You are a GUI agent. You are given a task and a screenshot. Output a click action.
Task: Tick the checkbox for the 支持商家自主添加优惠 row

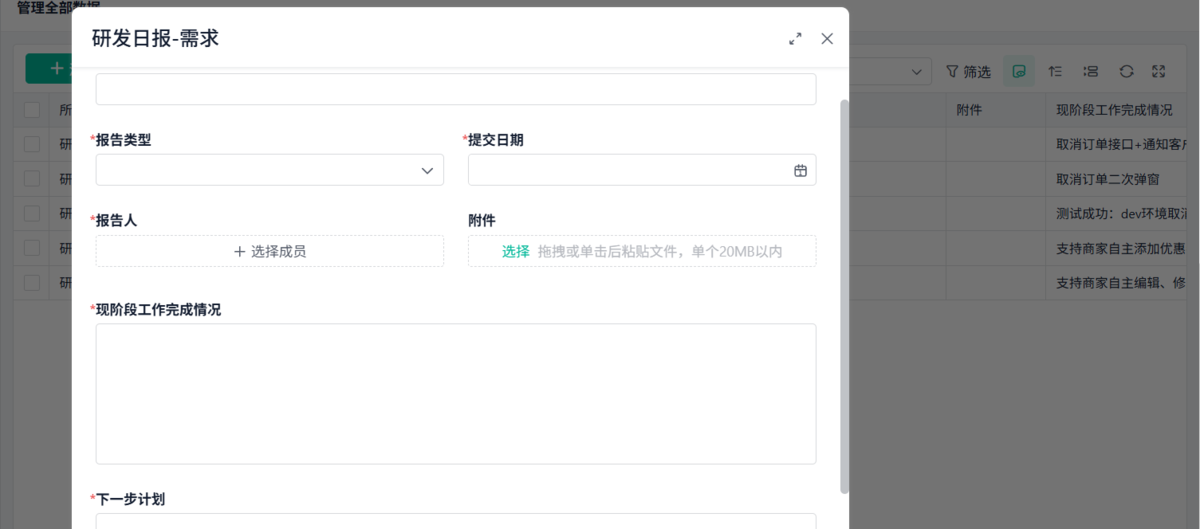coord(32,248)
